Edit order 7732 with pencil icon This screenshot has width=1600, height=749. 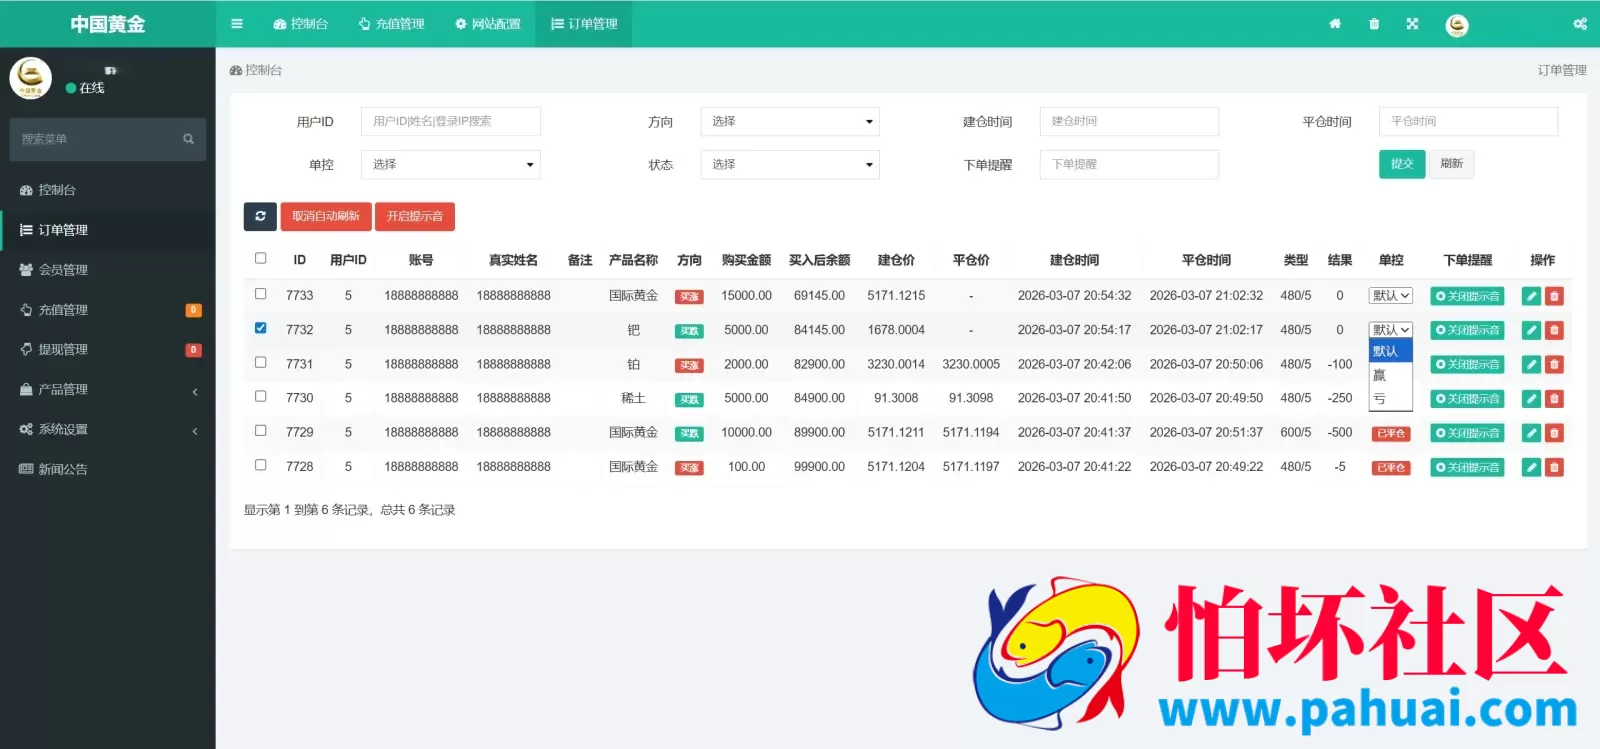click(x=1531, y=330)
